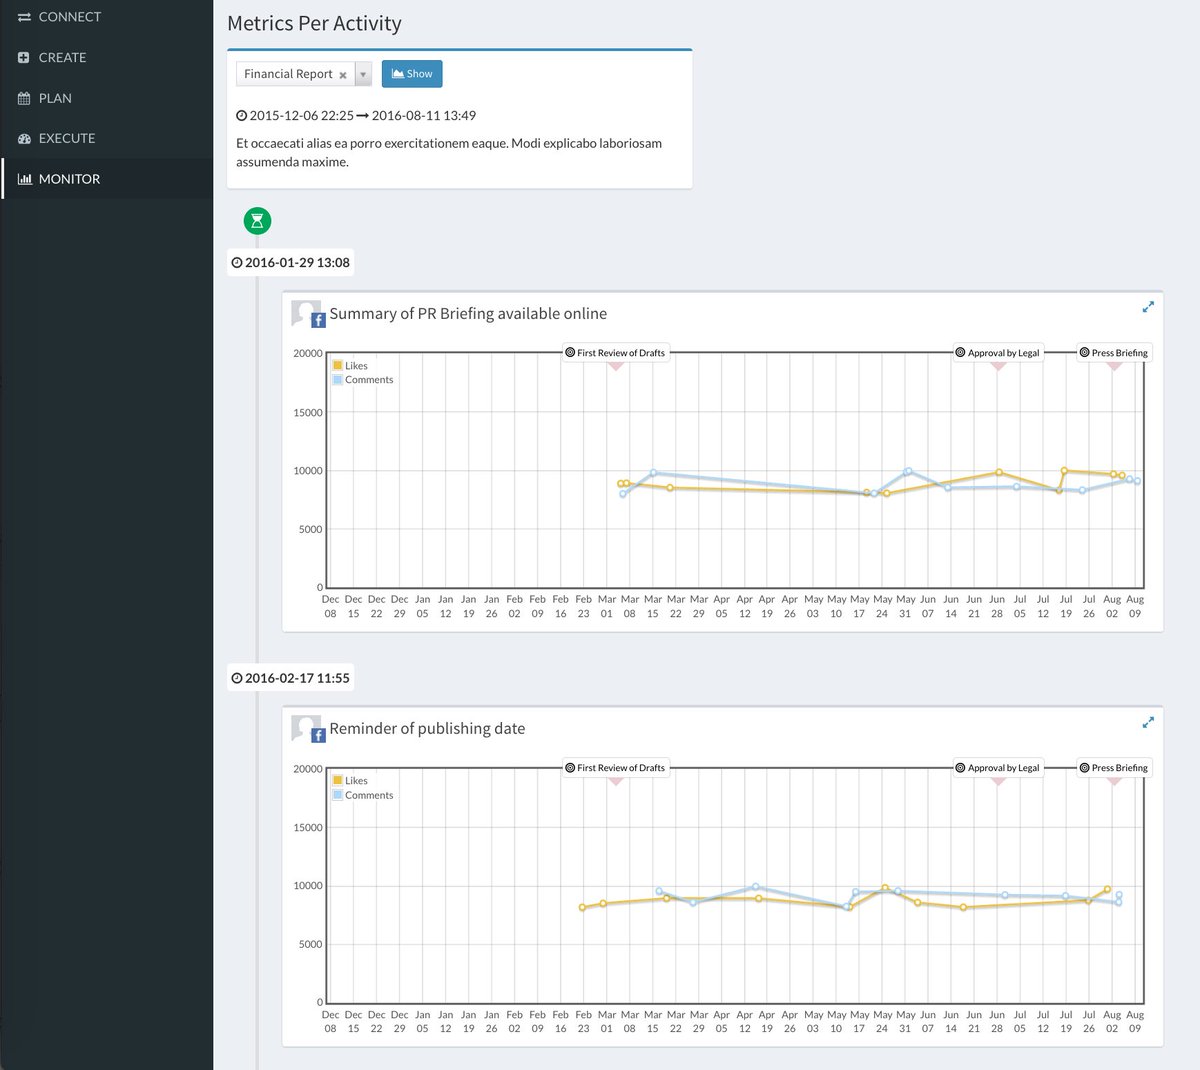Screen dimensions: 1200x1070
Task: Click the Metrics Per Activity heading
Action: pos(314,24)
